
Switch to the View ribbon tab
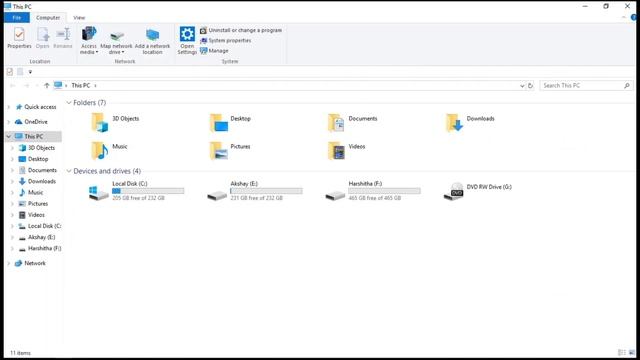[x=79, y=18]
